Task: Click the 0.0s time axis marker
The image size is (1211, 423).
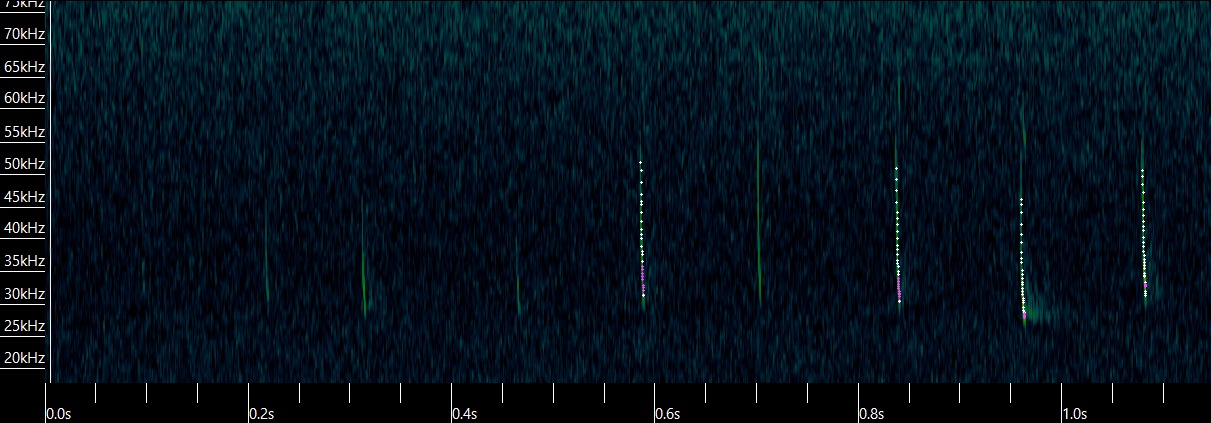Action: (59, 413)
